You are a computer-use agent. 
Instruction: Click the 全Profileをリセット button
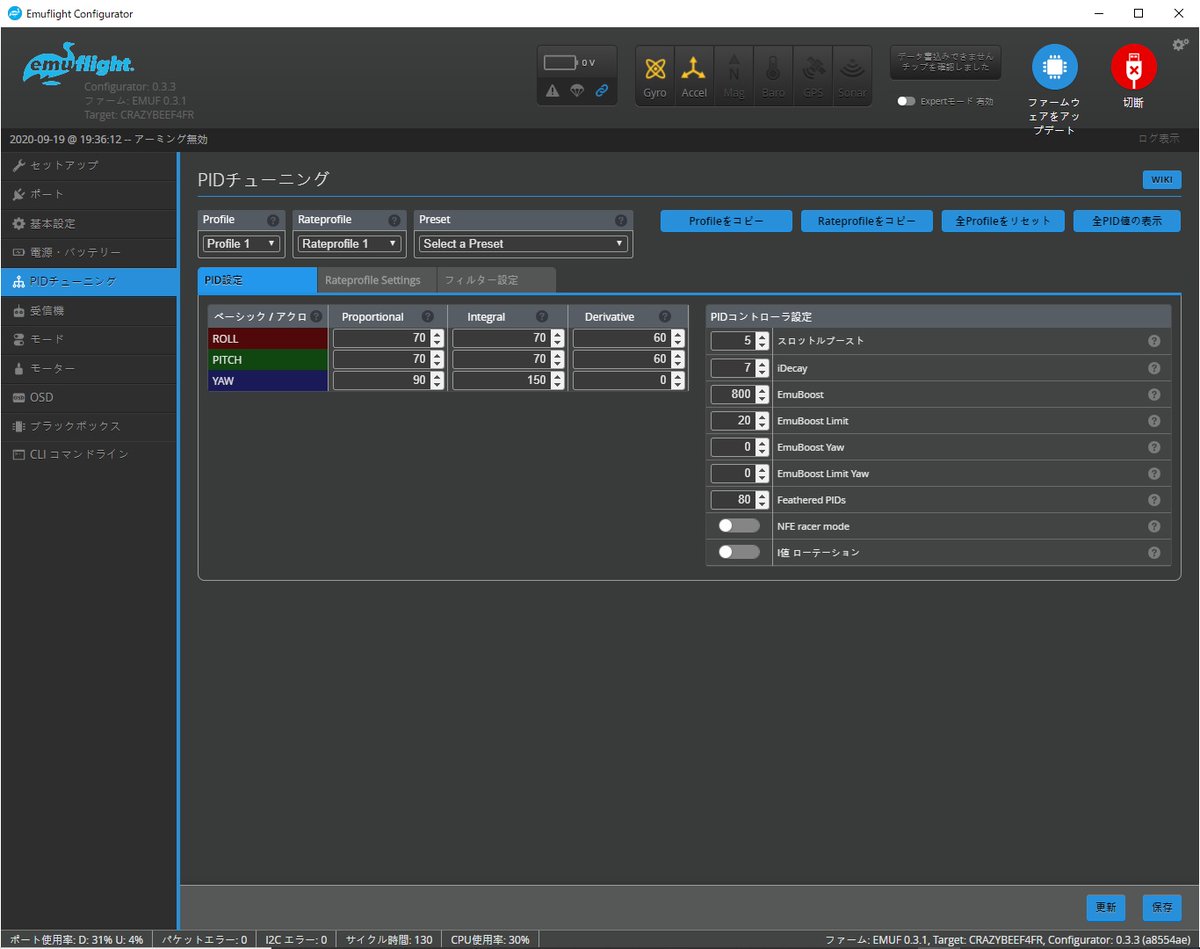tap(1003, 221)
